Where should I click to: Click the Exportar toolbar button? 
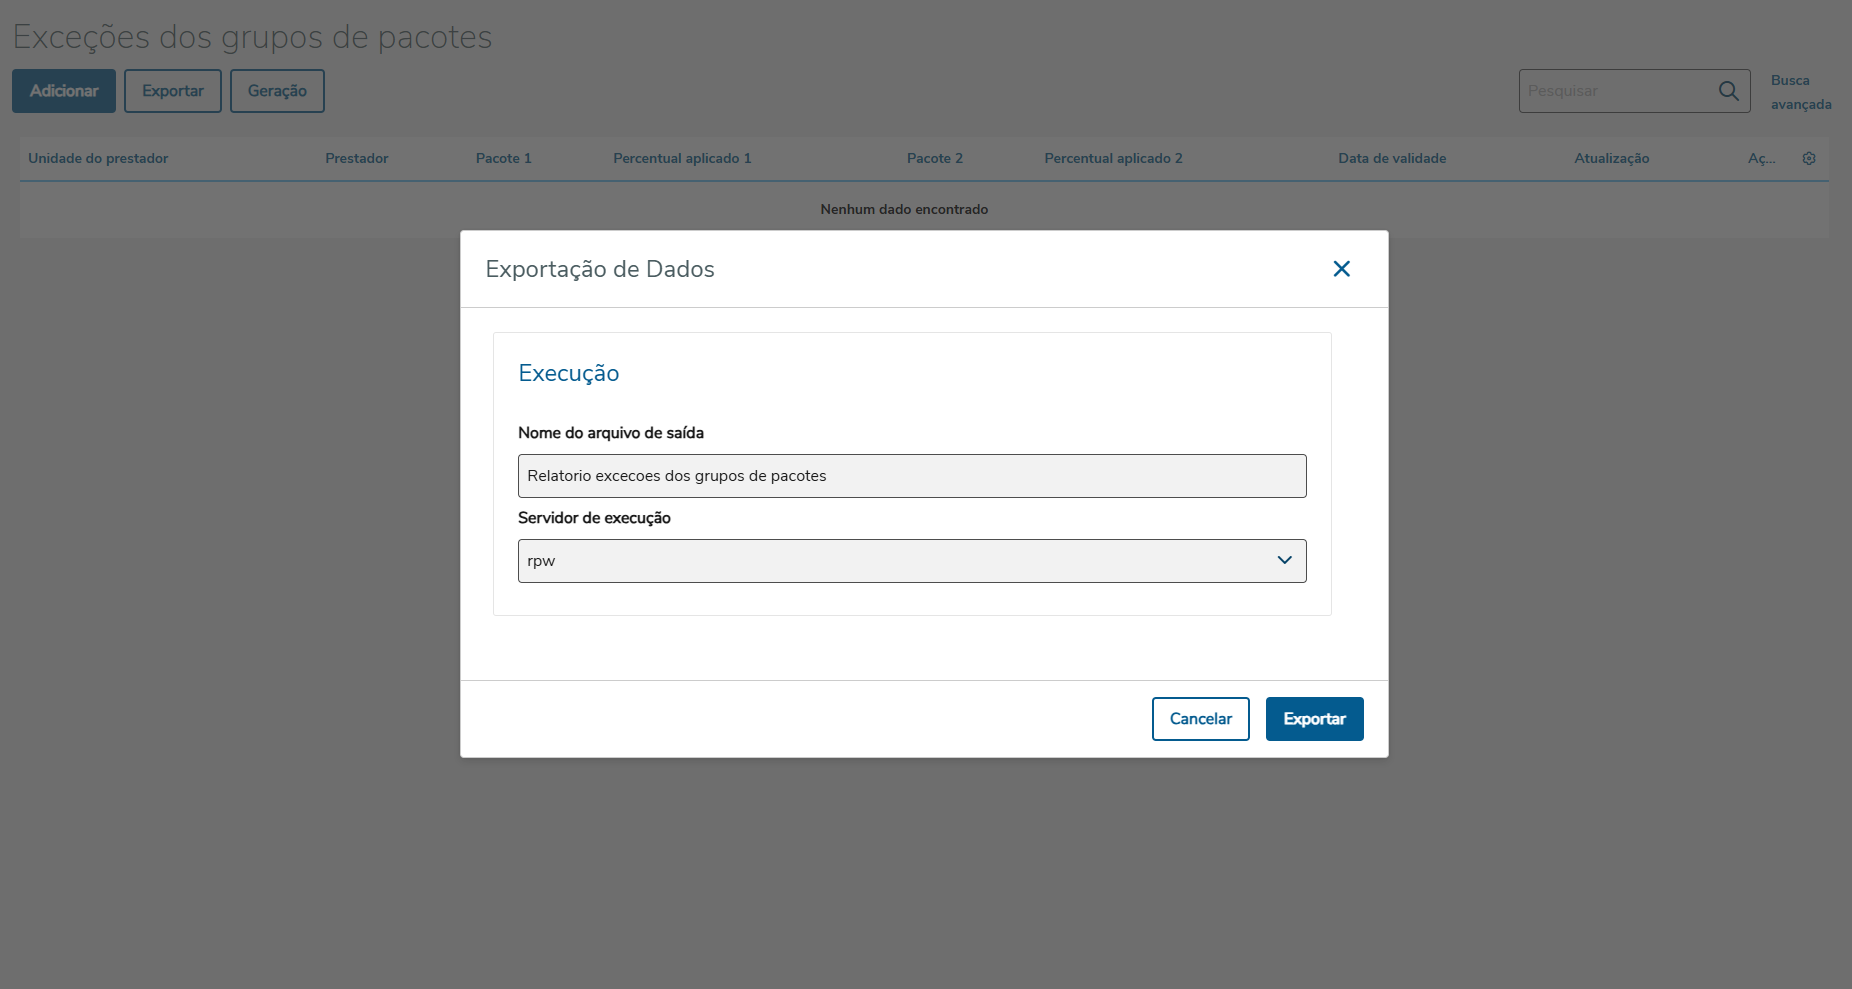pyautogui.click(x=172, y=91)
